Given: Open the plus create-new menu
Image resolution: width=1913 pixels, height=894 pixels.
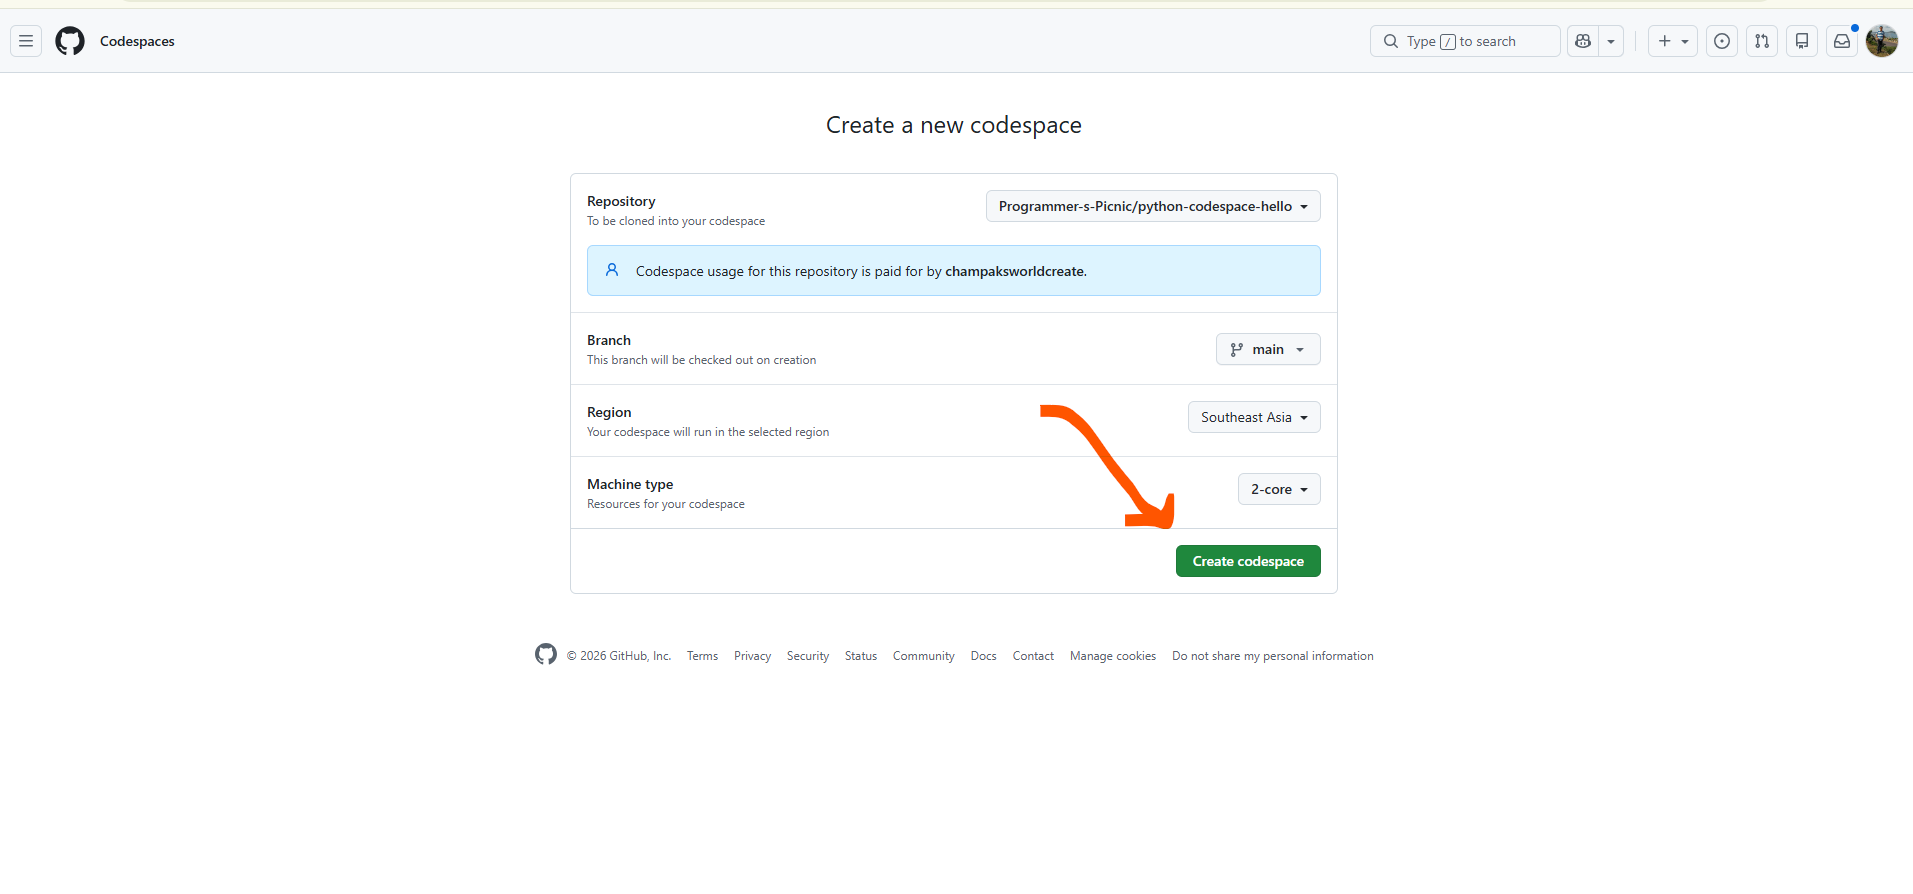Looking at the screenshot, I should point(1673,41).
